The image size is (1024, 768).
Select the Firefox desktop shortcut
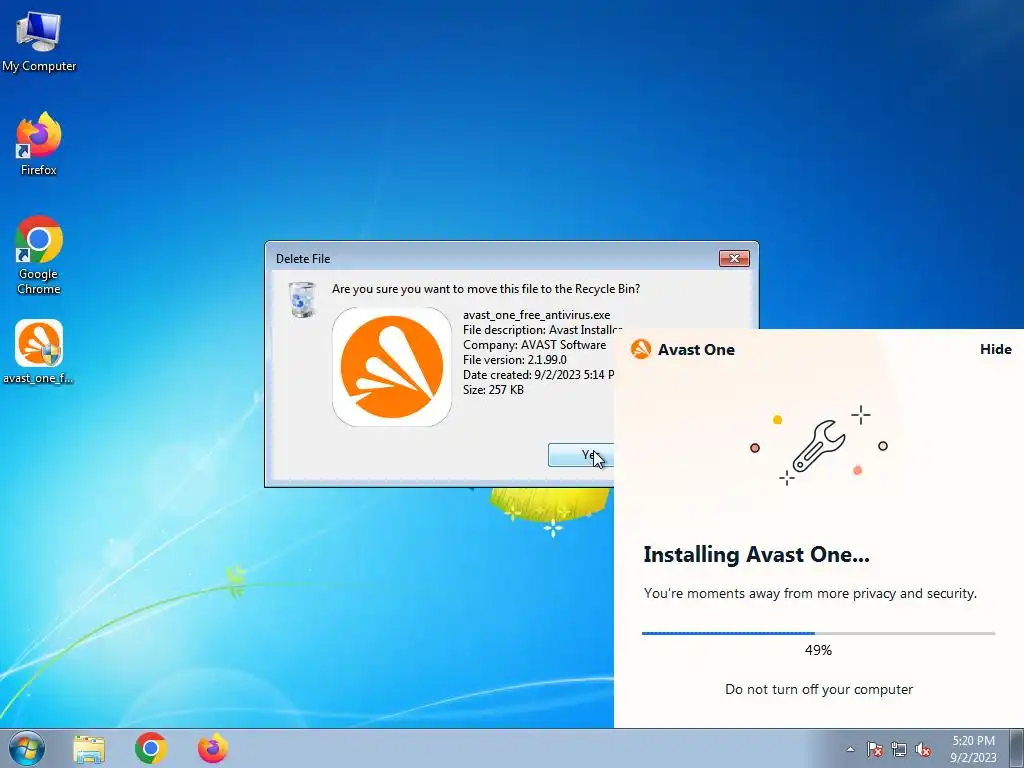pos(39,144)
